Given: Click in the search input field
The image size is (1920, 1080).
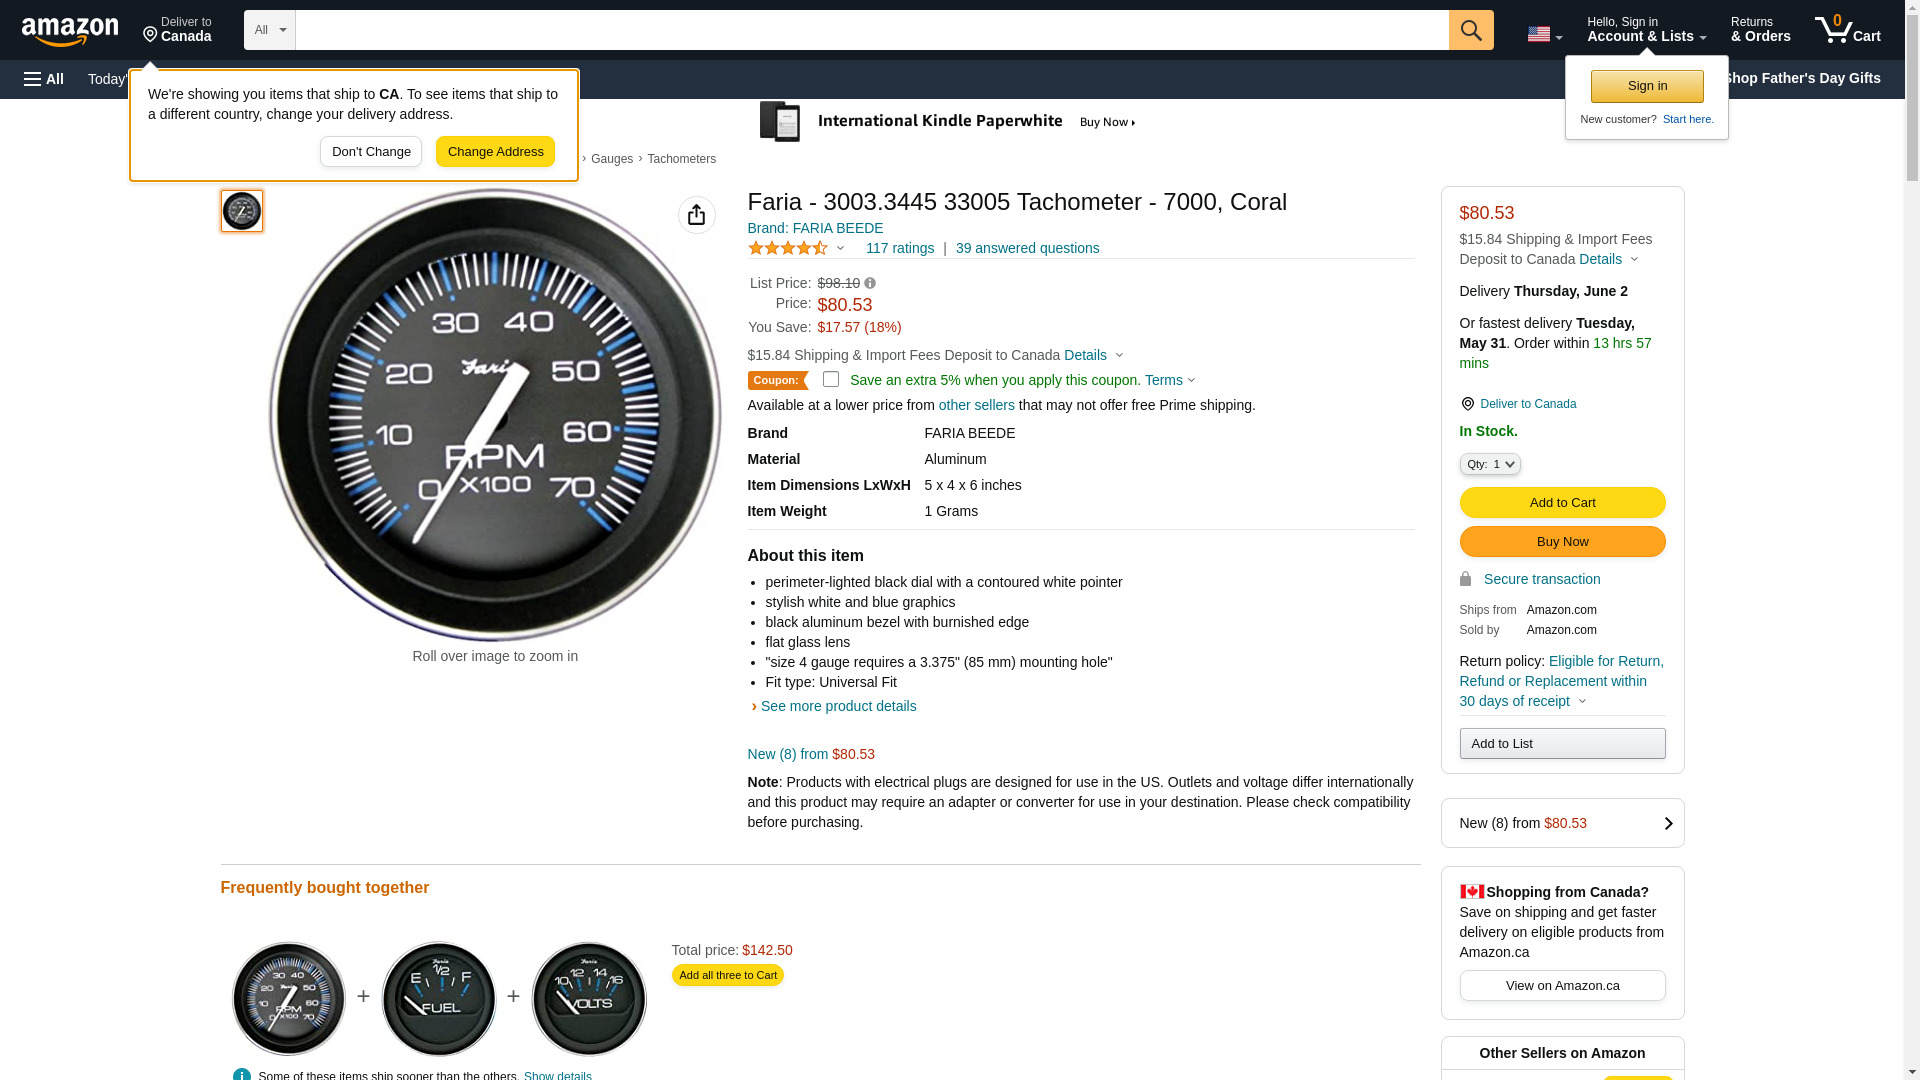Looking at the screenshot, I should pos(871,30).
